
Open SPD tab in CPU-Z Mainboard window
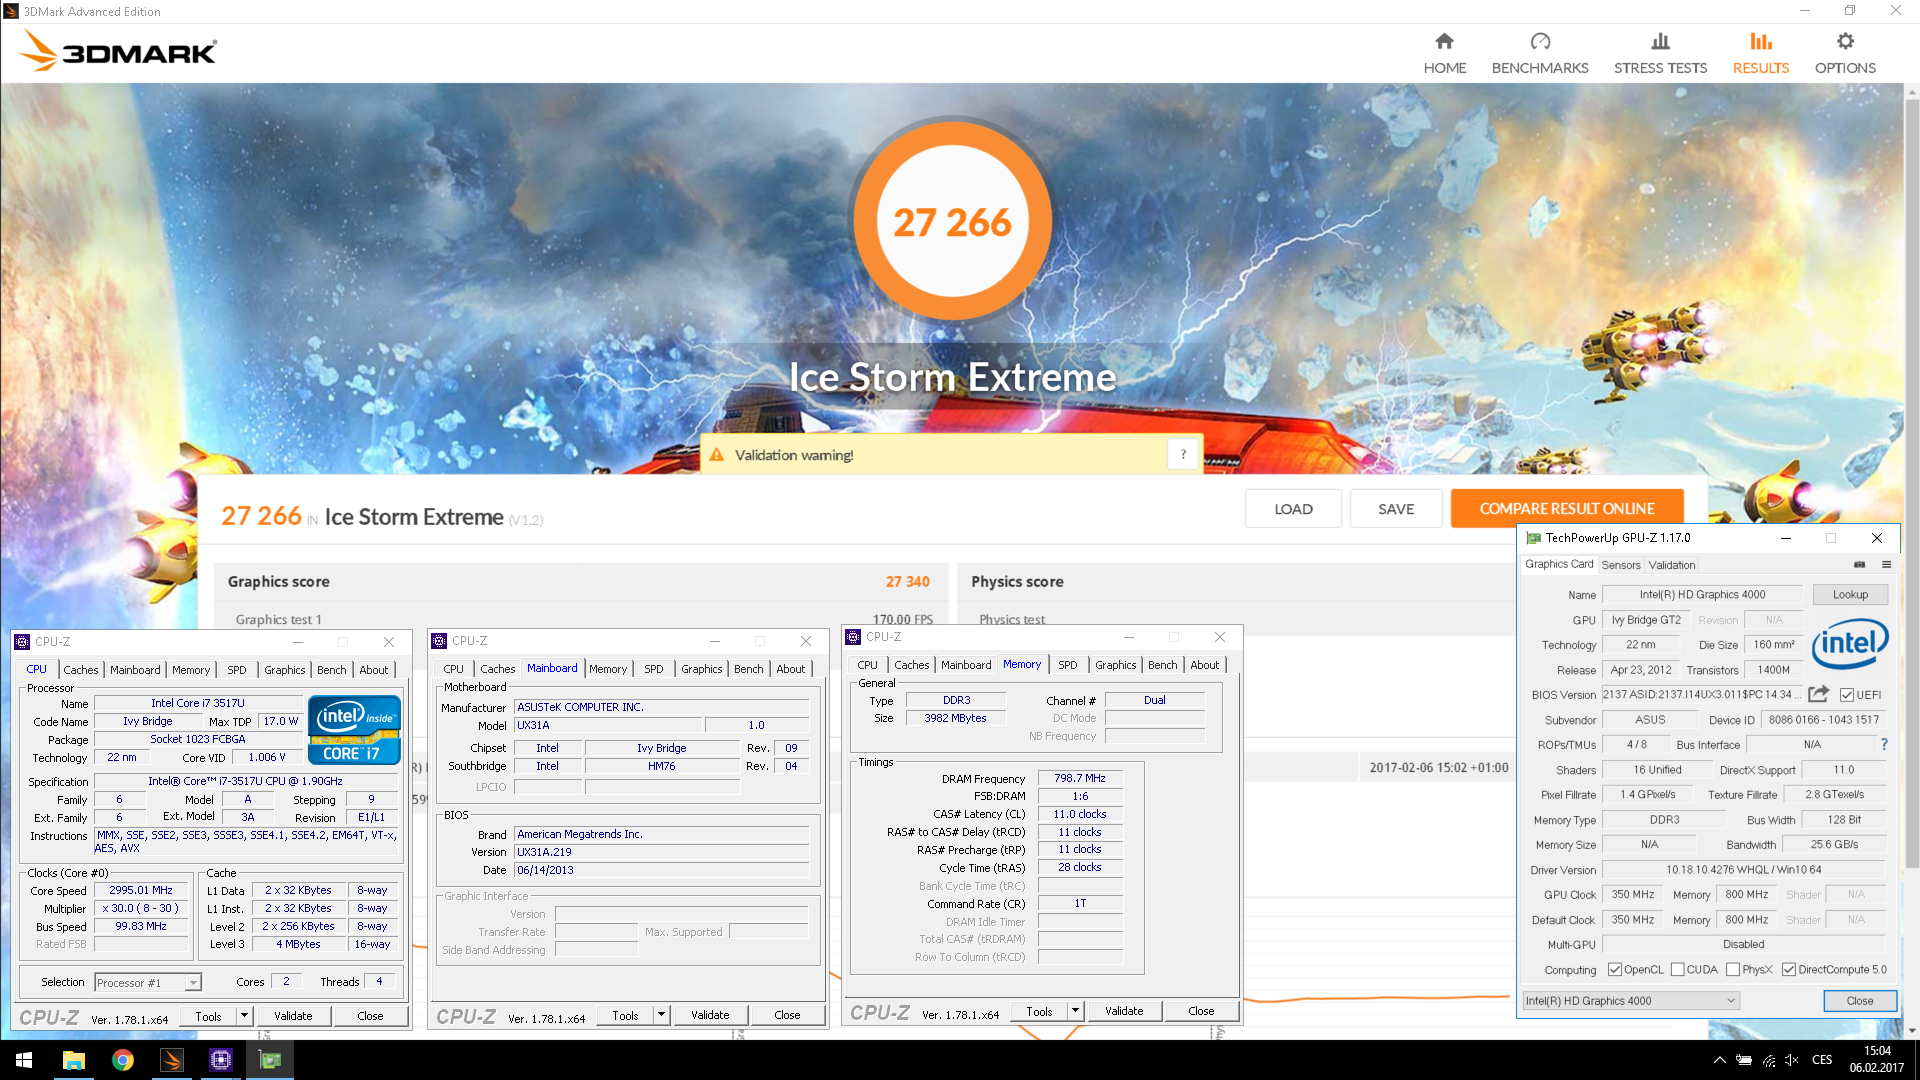[x=653, y=669]
